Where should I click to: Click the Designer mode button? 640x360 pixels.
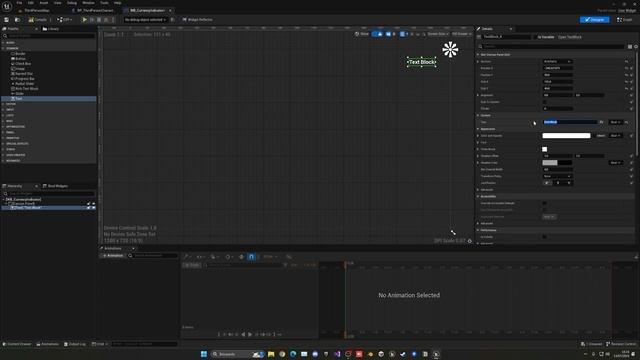click(x=594, y=20)
